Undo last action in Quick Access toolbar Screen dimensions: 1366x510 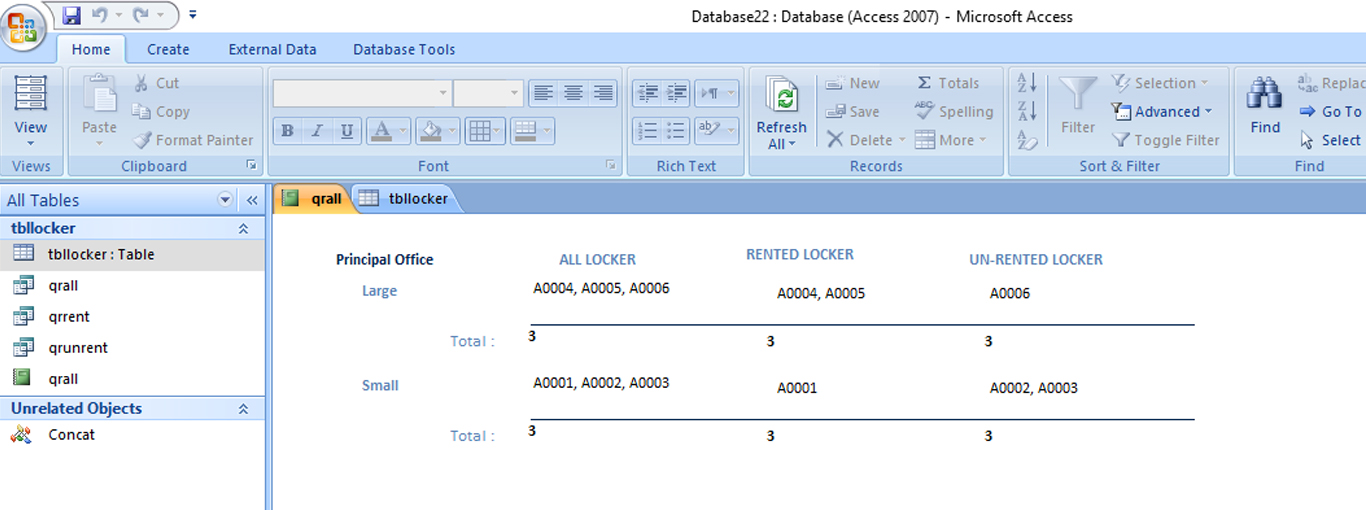[x=99, y=15]
